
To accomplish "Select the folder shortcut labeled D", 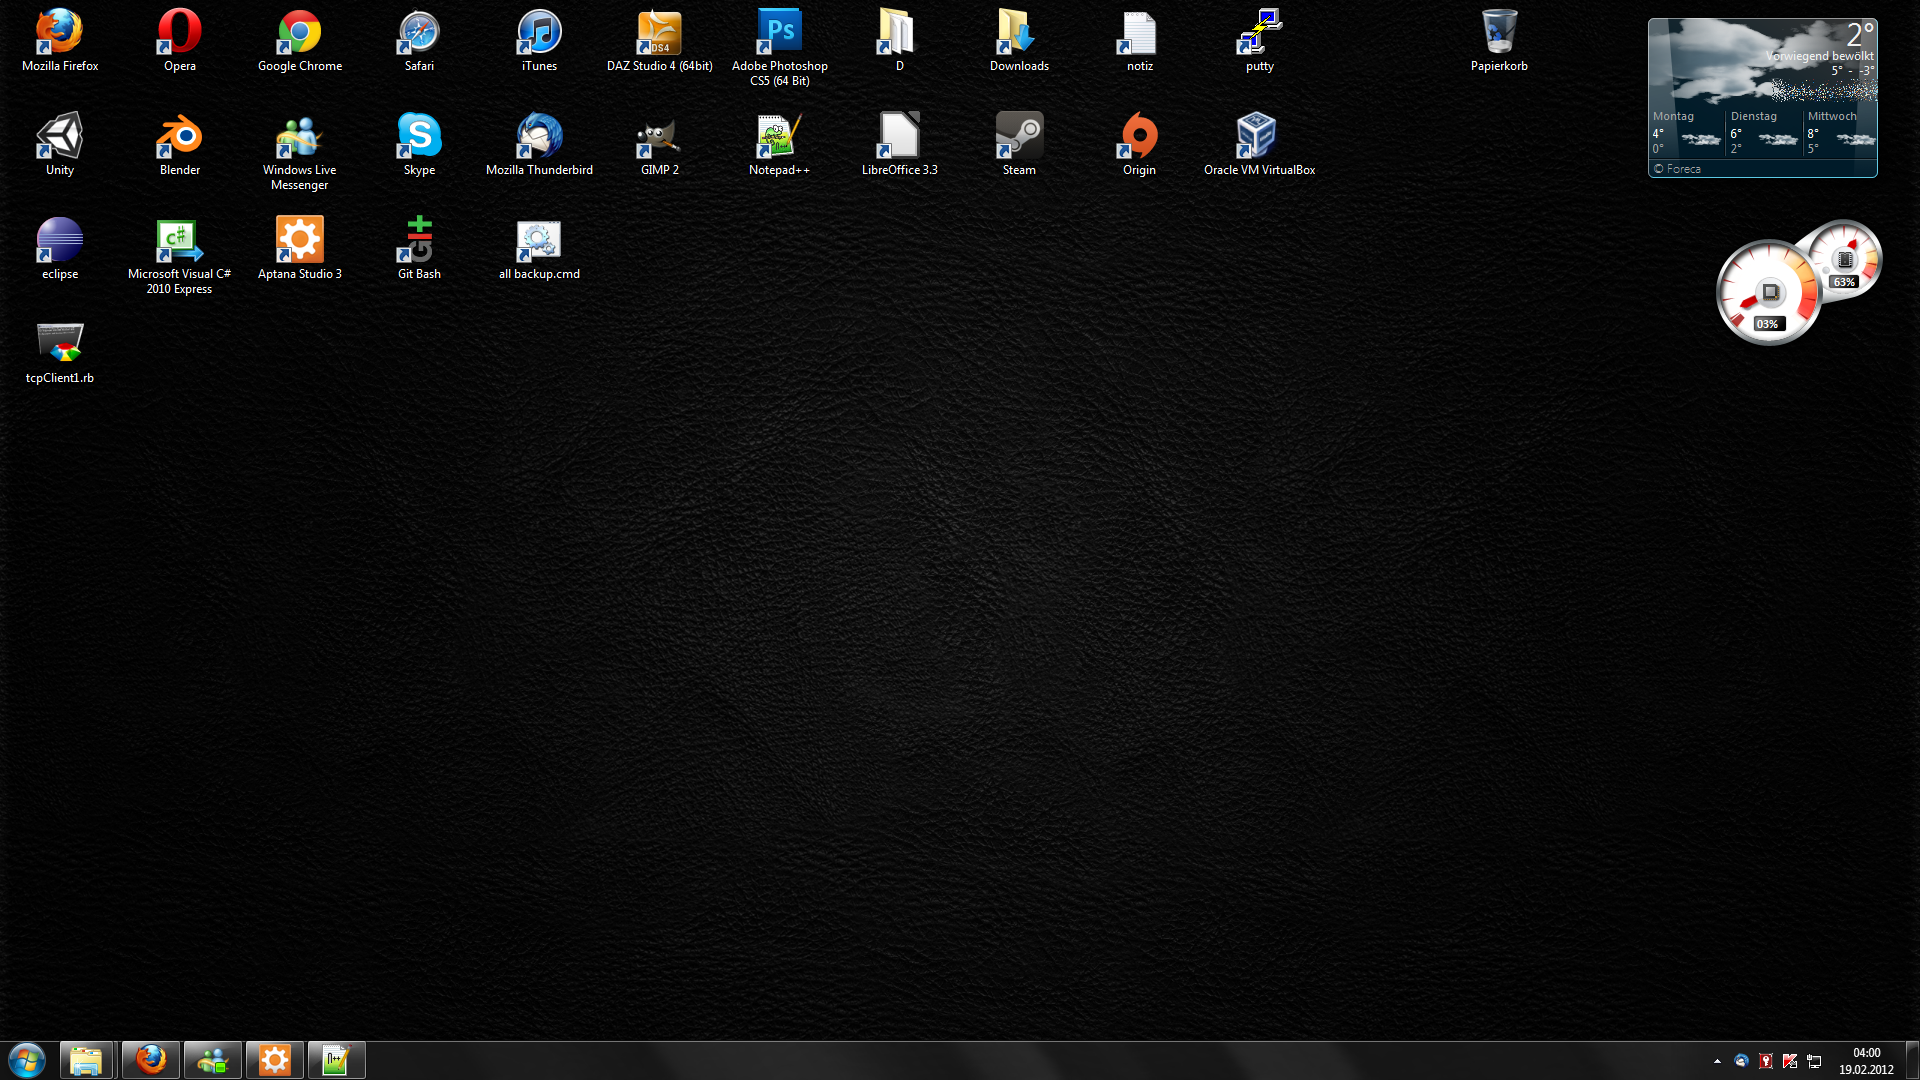I will 899,41.
